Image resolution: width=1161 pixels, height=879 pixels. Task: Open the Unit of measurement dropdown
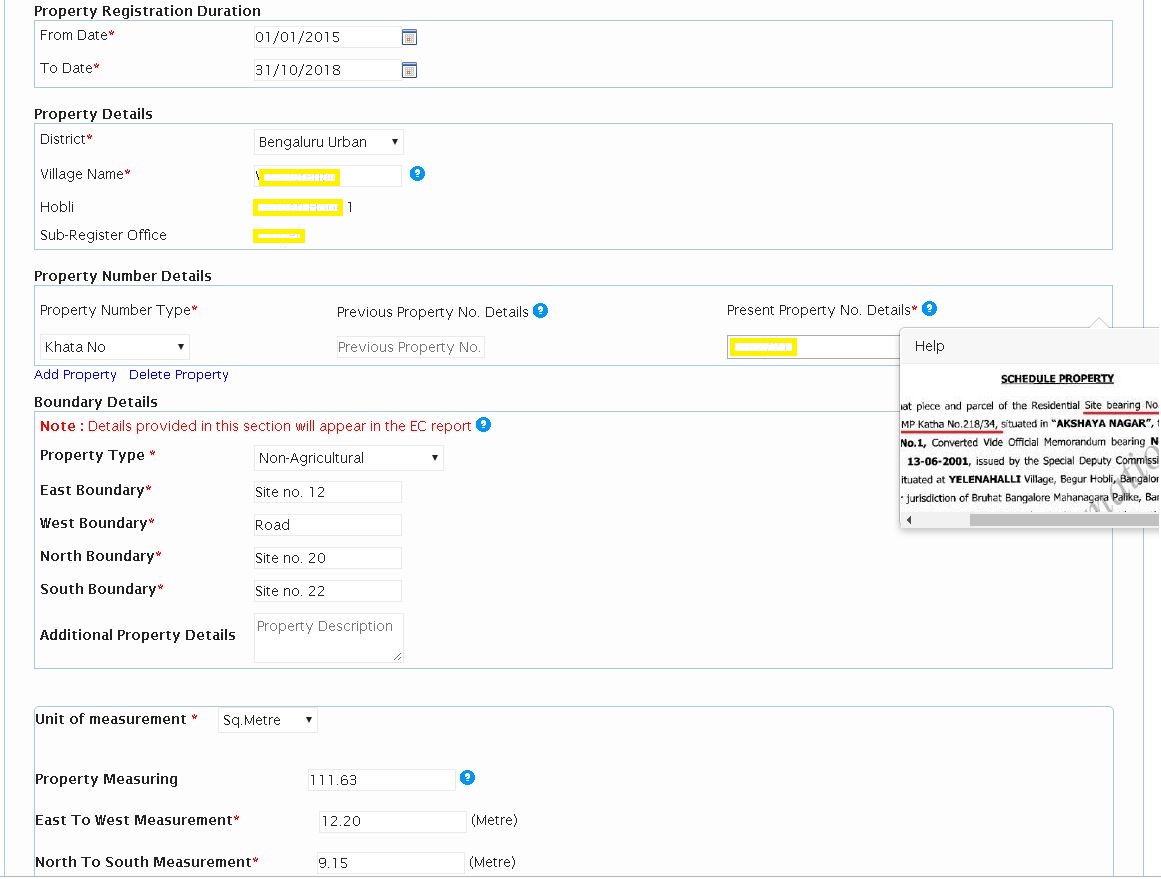tap(266, 719)
